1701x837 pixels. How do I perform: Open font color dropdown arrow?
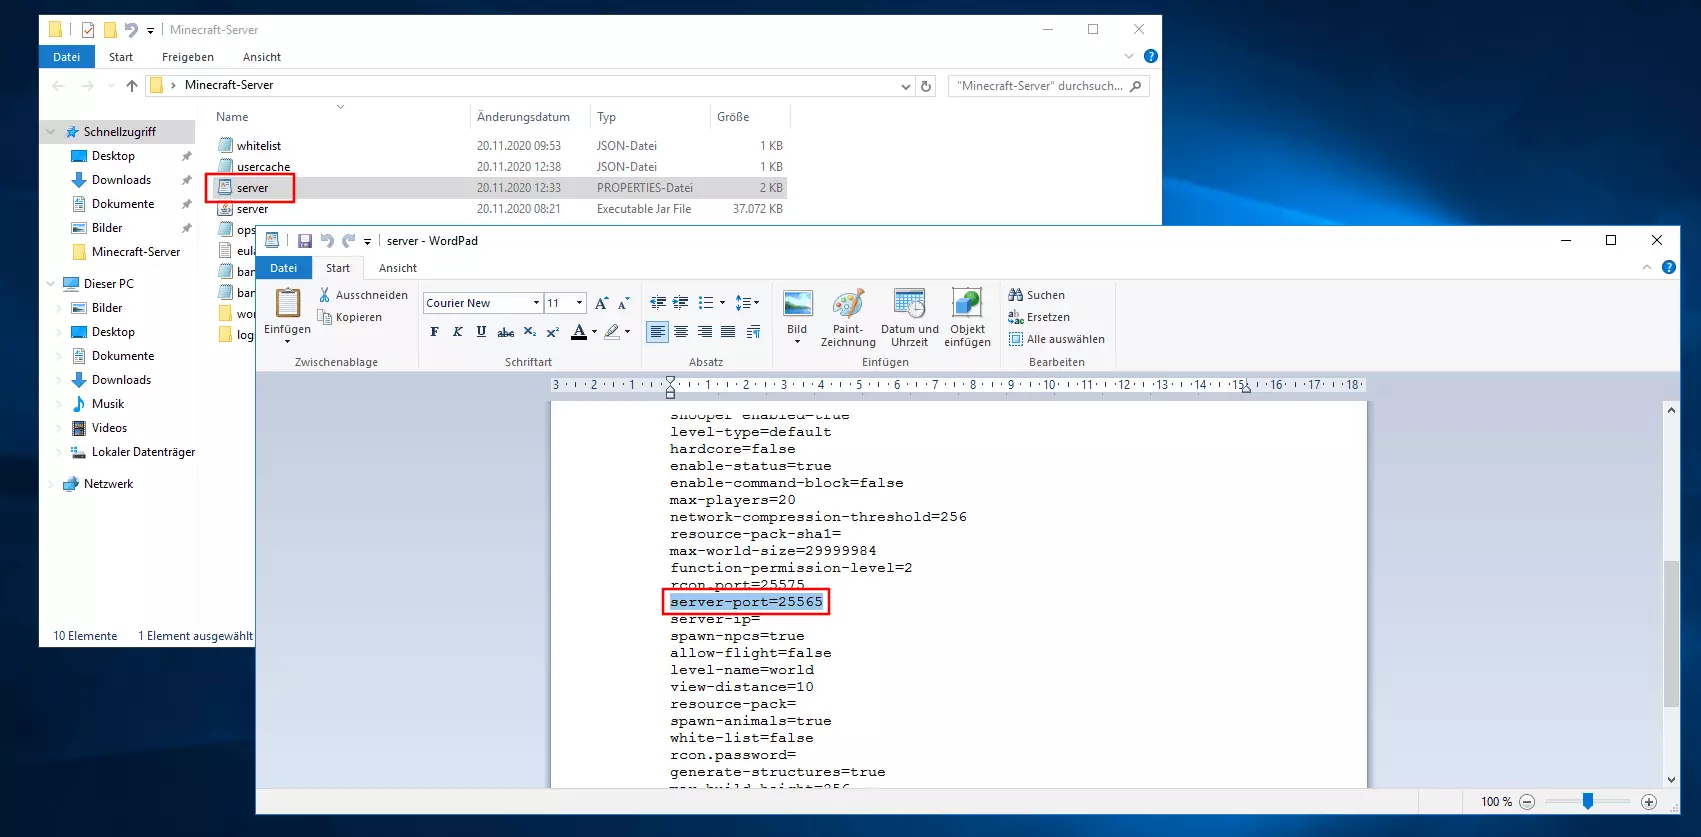594,332
